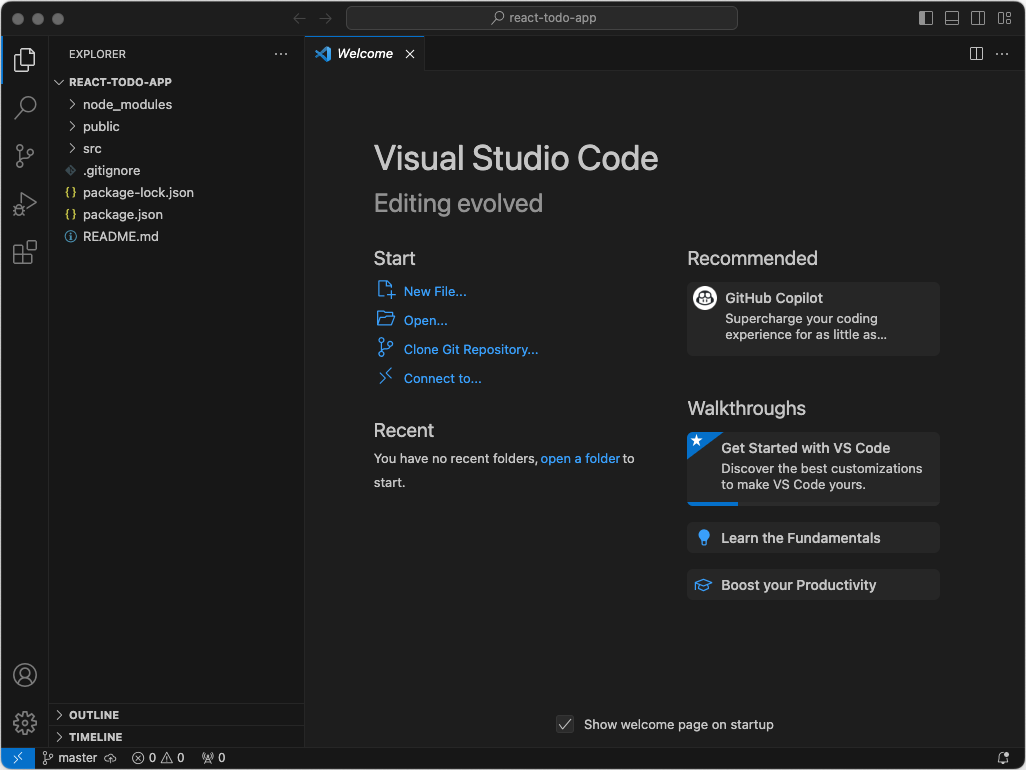Click the ports forwarded indicator showing 0

tap(213, 758)
